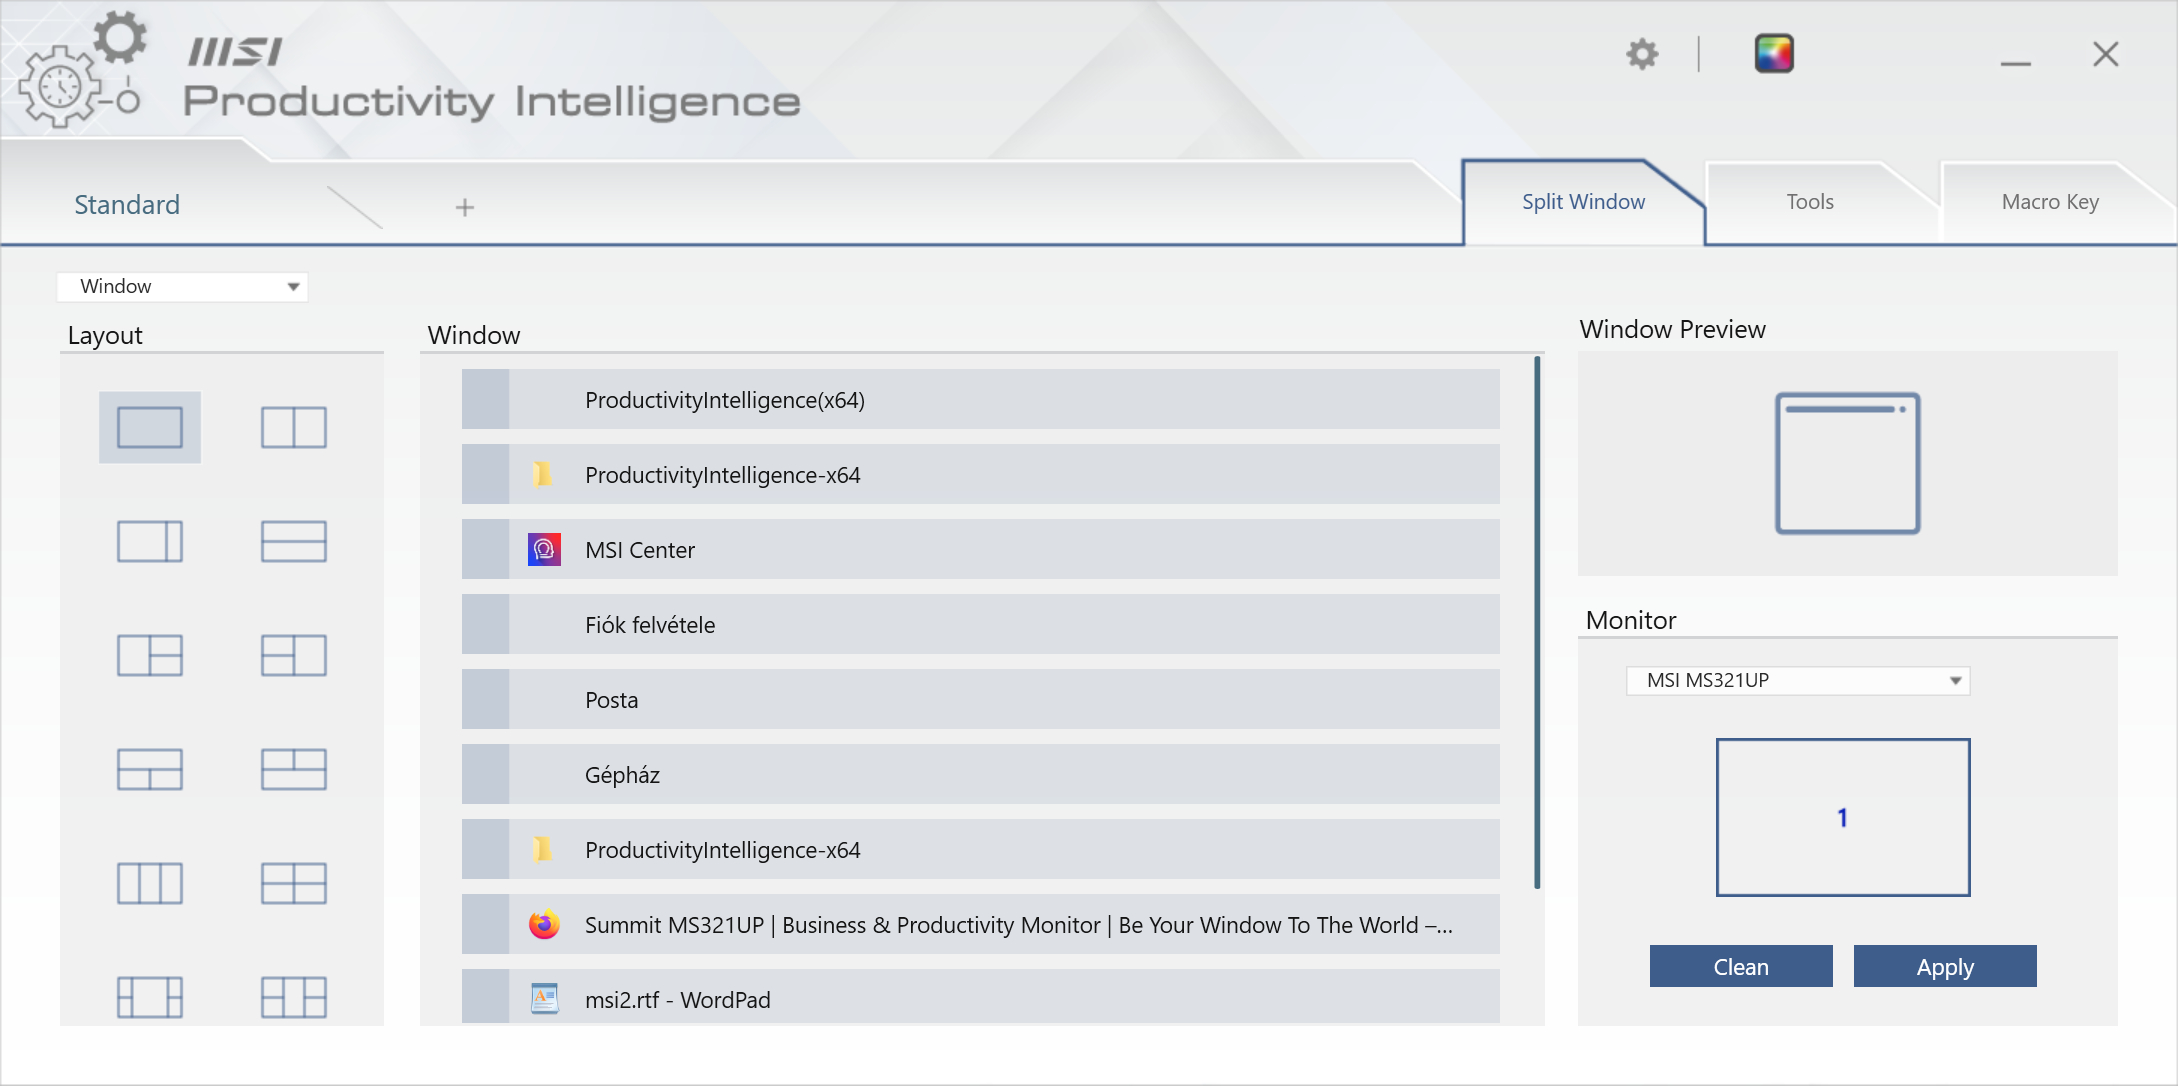Viewport: 2178px width, 1086px height.
Task: Select the center pane with split sides layout
Action: point(150,997)
